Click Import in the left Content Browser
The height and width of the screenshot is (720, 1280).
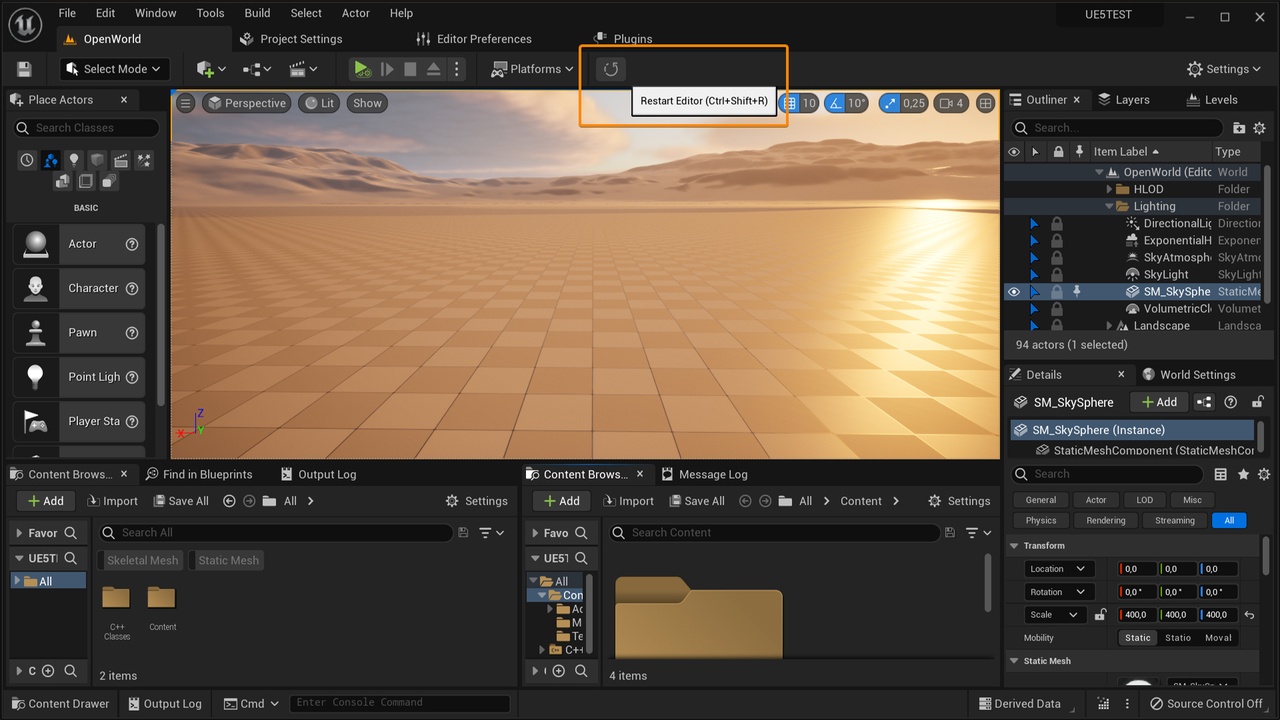point(112,501)
